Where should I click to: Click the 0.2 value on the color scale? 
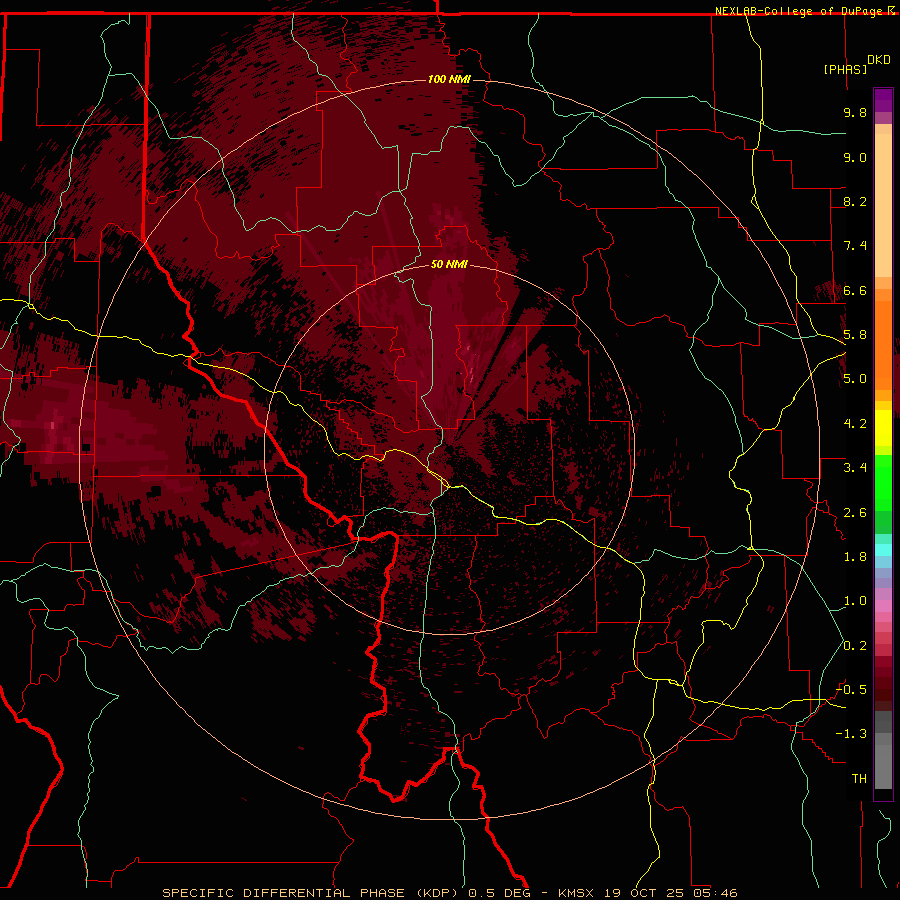point(855,646)
